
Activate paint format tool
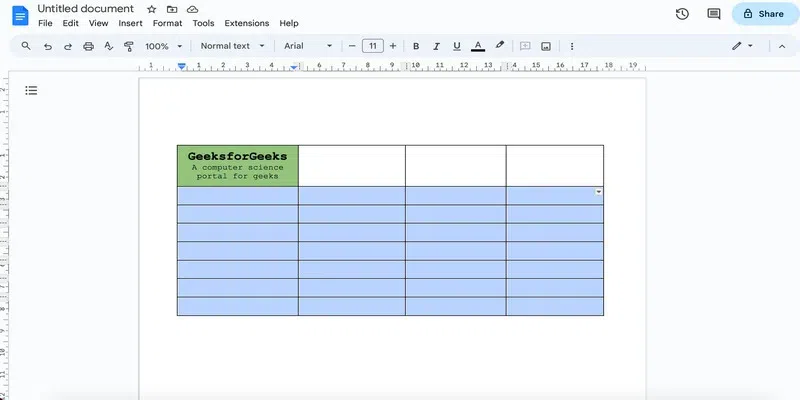point(129,46)
